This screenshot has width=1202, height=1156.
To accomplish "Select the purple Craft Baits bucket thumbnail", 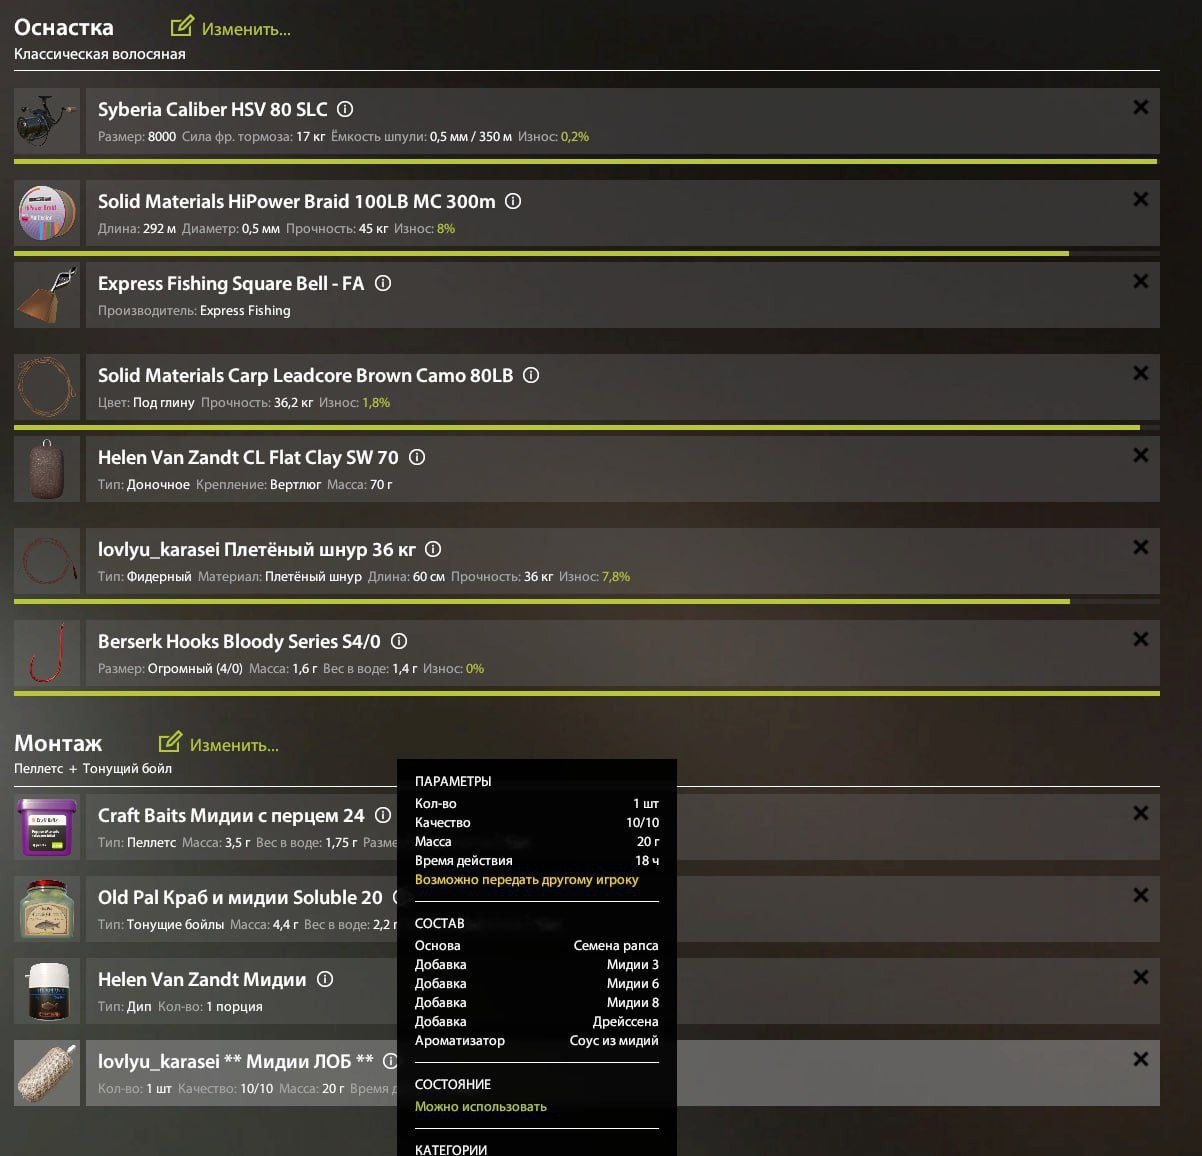I will (47, 827).
